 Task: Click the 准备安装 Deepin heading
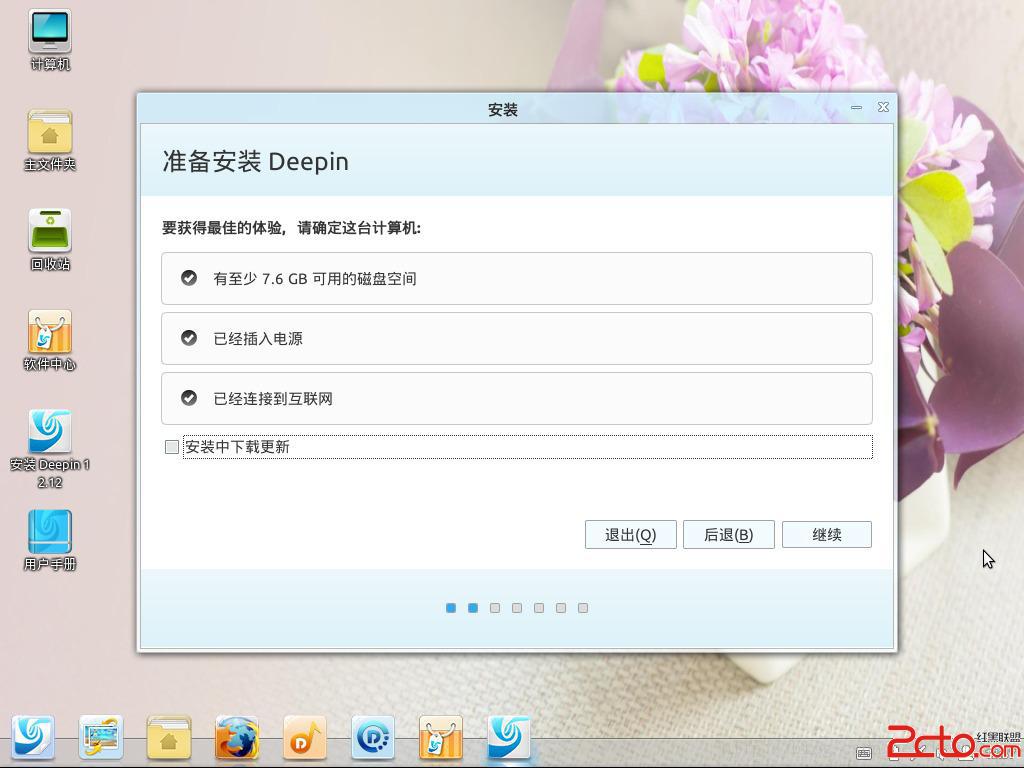point(255,161)
